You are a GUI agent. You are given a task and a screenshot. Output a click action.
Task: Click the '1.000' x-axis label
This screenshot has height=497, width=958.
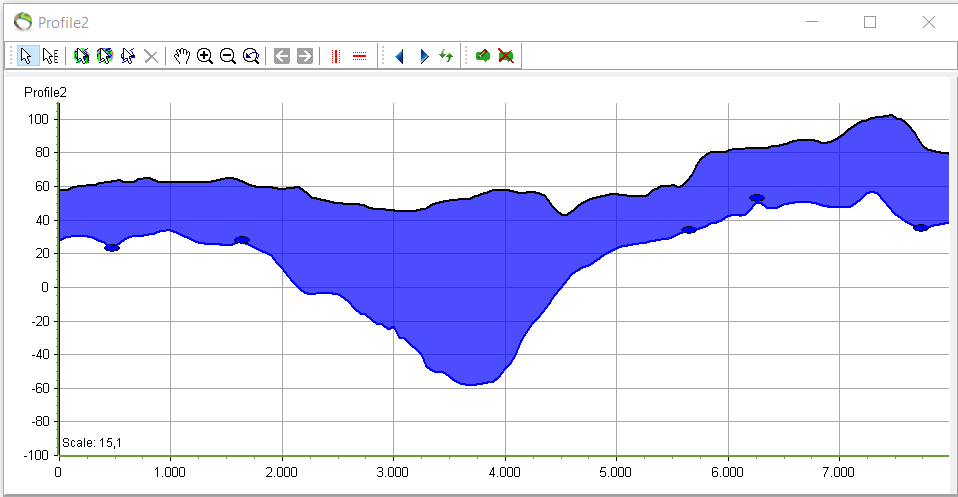(x=169, y=472)
